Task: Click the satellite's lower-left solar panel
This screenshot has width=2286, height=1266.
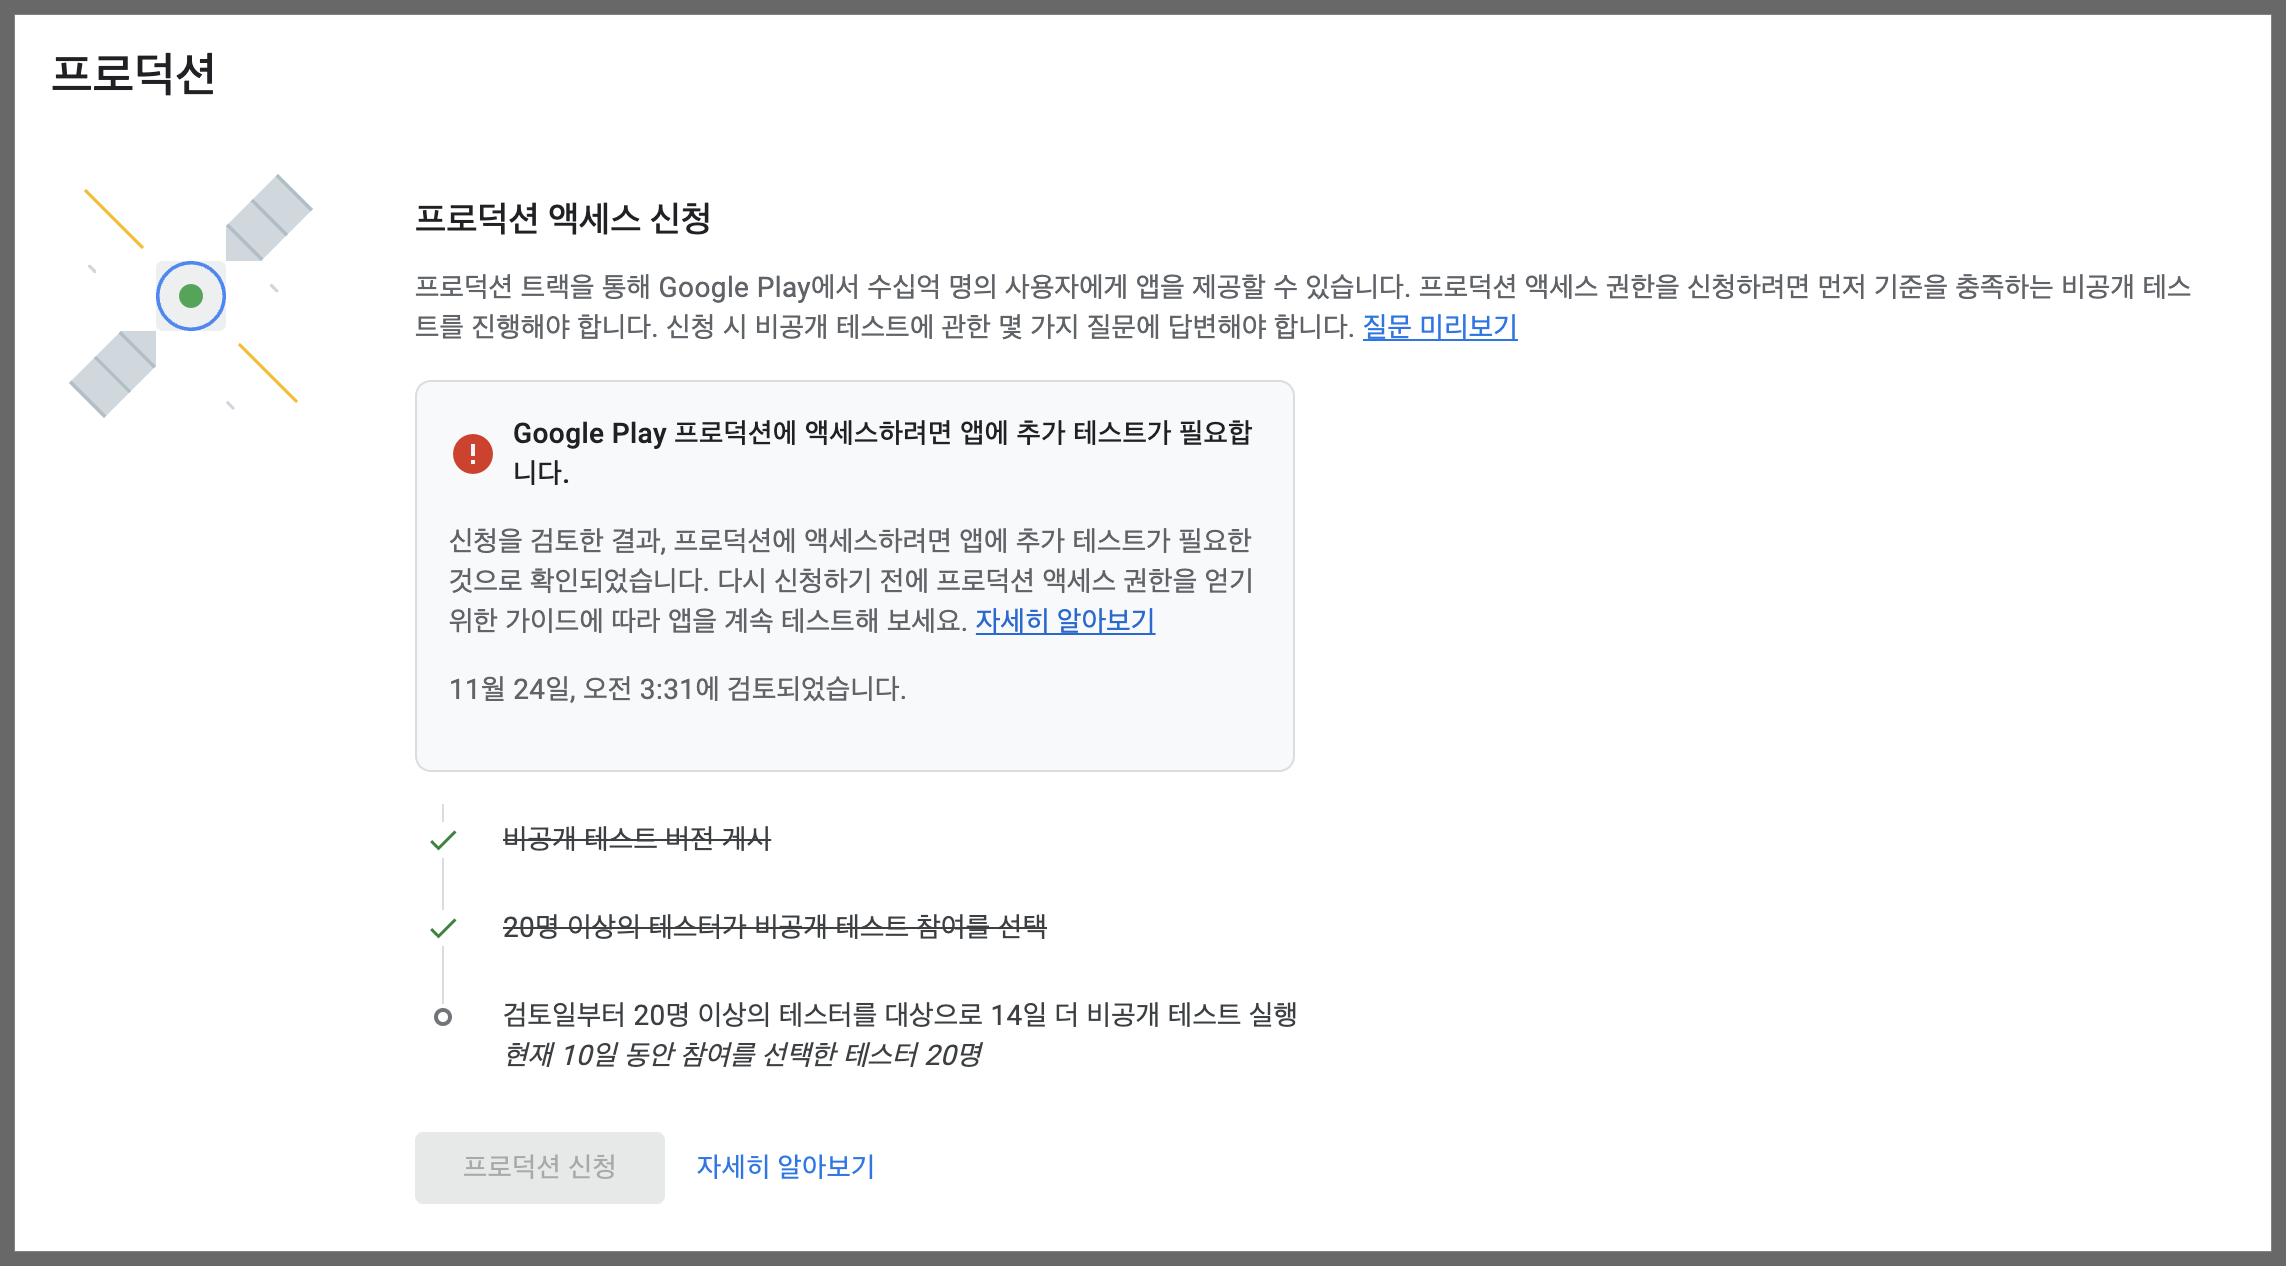Action: pos(114,372)
